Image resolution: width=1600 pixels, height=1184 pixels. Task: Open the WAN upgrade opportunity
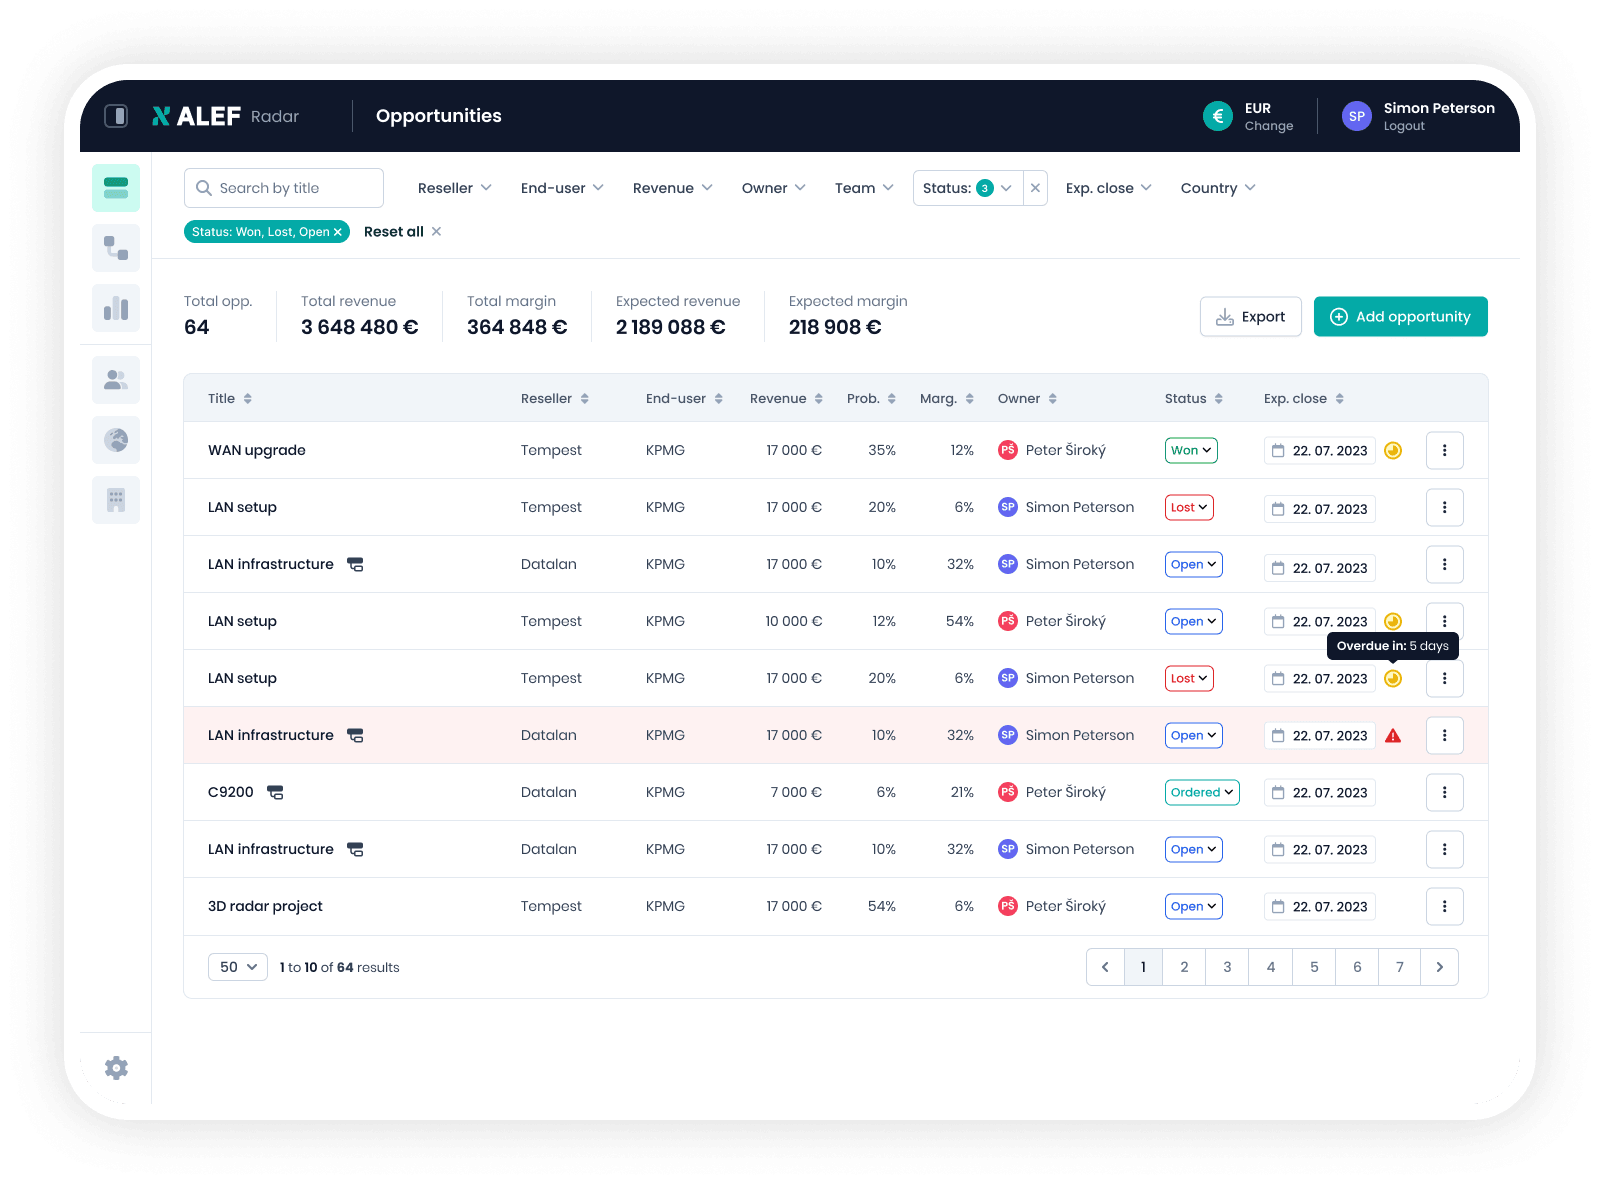[x=257, y=450]
